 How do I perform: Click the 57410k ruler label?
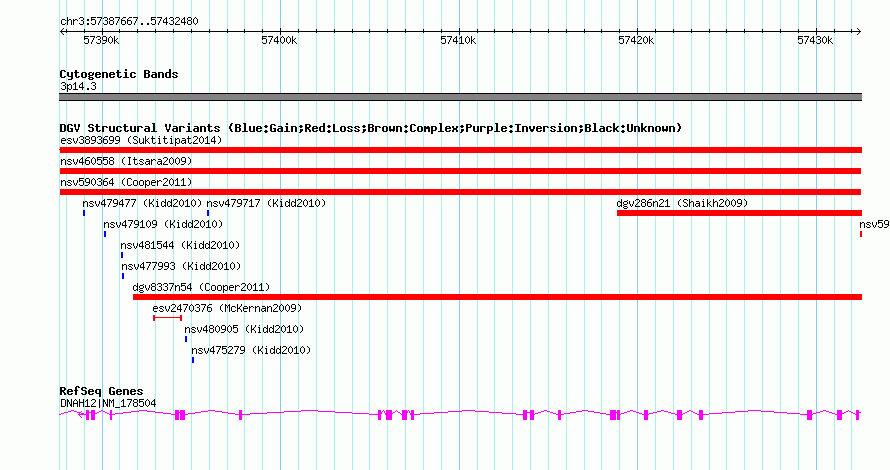pos(458,40)
